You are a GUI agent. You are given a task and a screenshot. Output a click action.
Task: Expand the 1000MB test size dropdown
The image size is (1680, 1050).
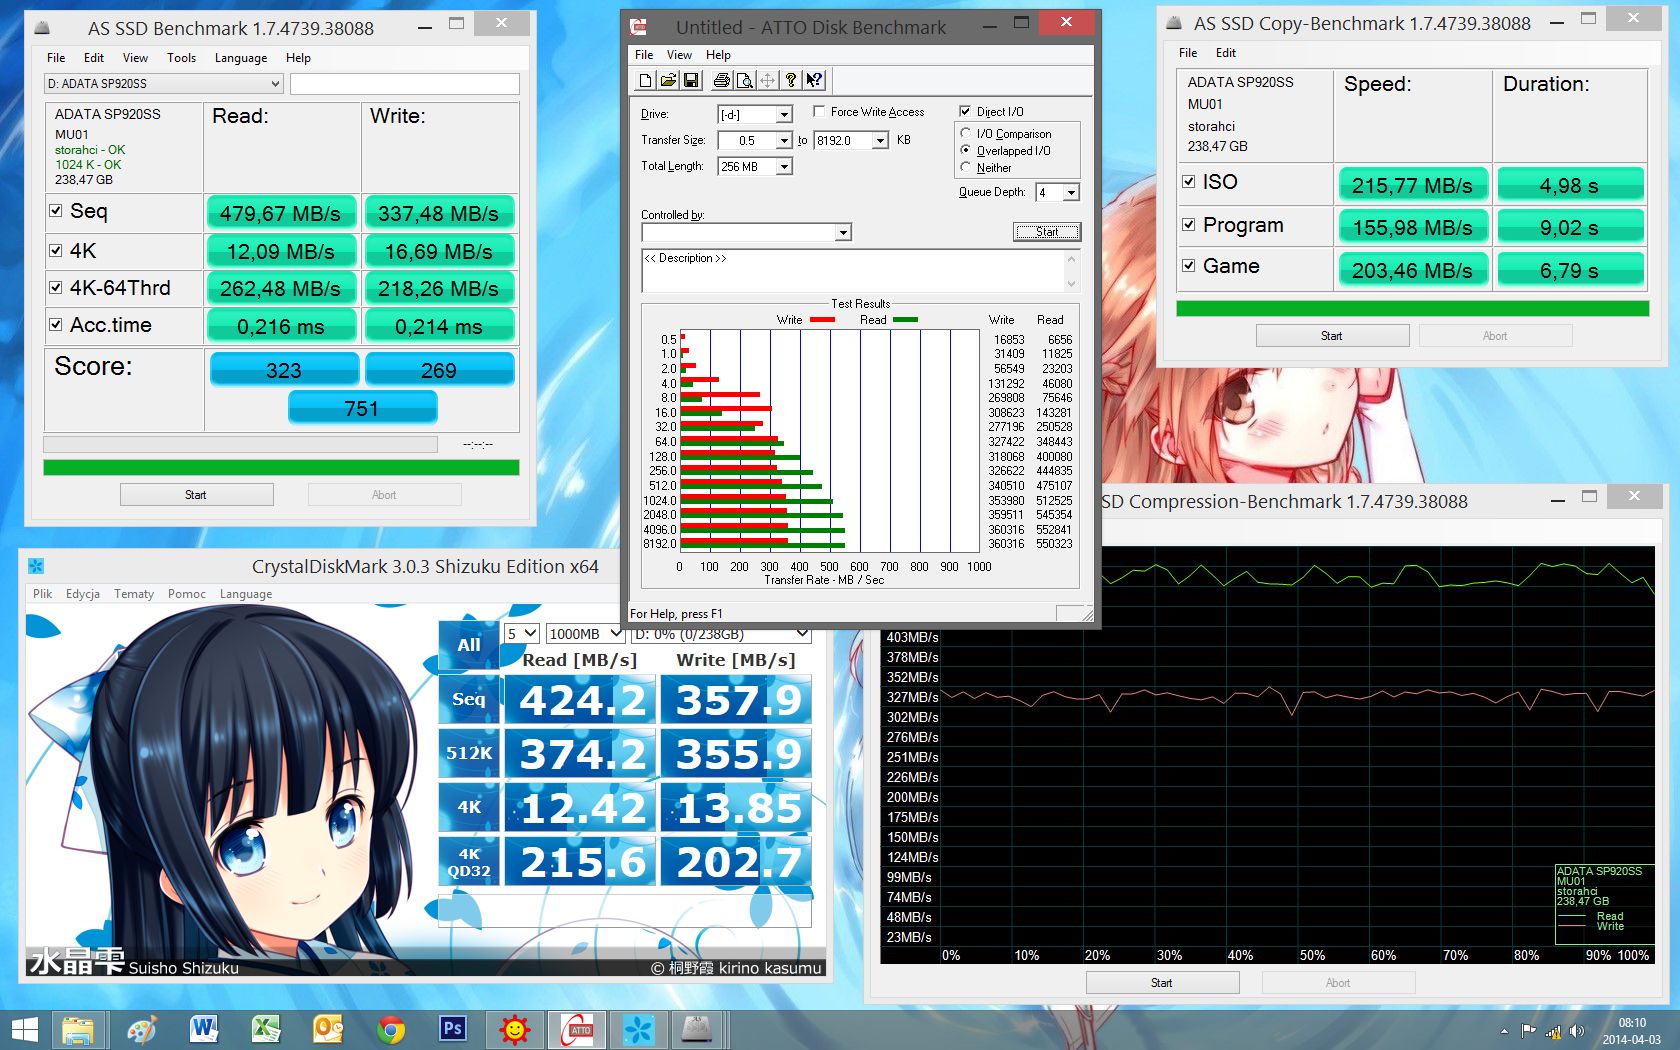click(x=586, y=634)
